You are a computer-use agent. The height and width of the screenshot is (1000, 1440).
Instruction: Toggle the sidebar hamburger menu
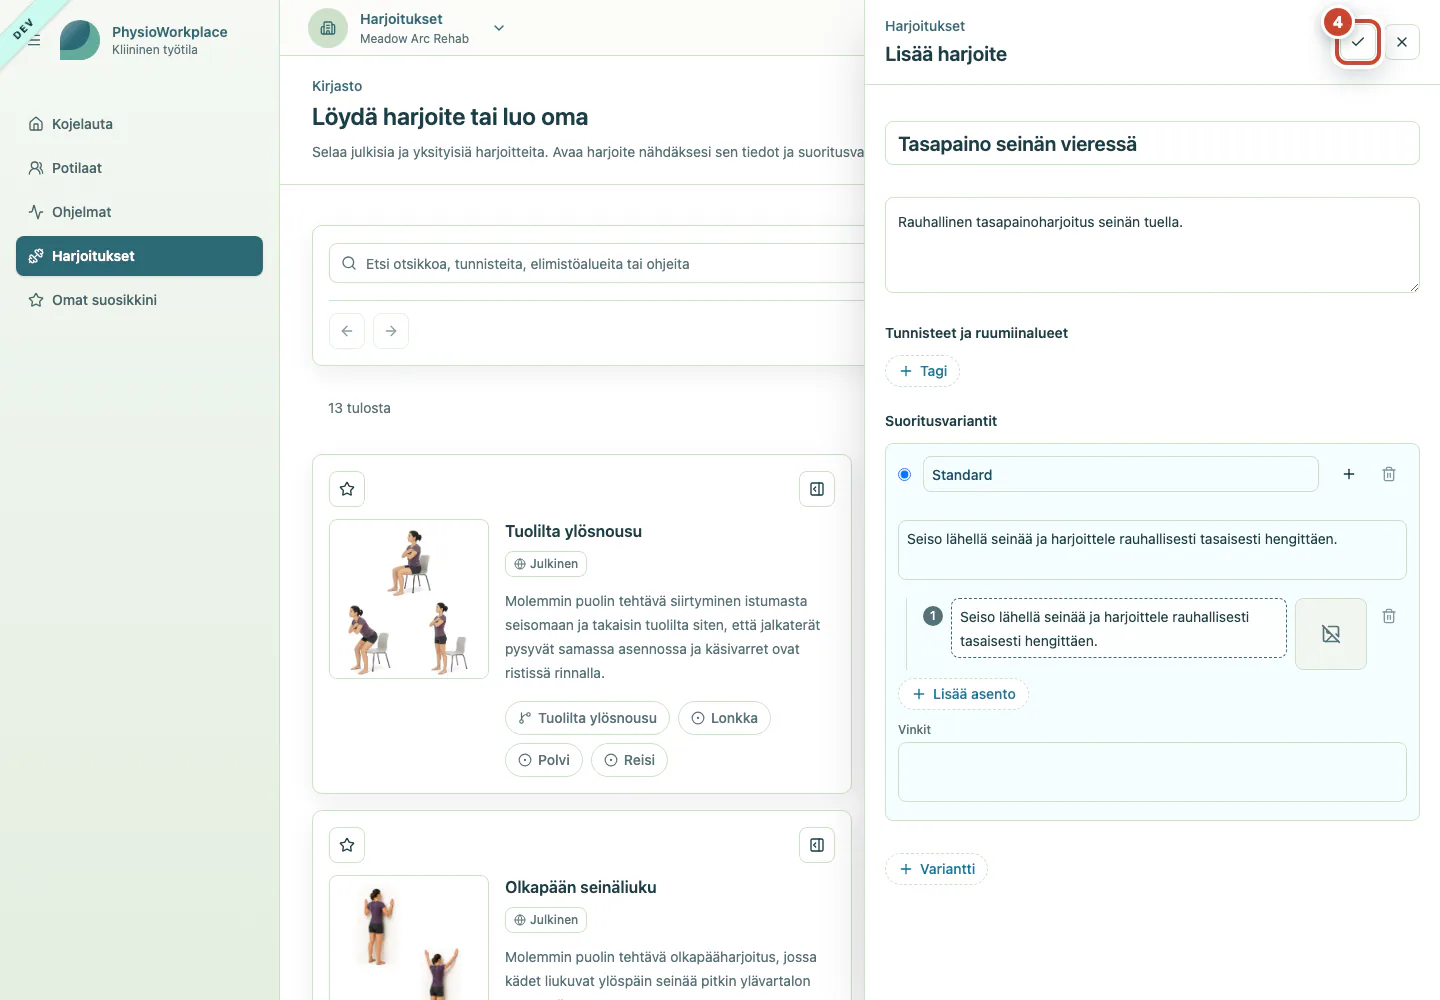[x=34, y=41]
